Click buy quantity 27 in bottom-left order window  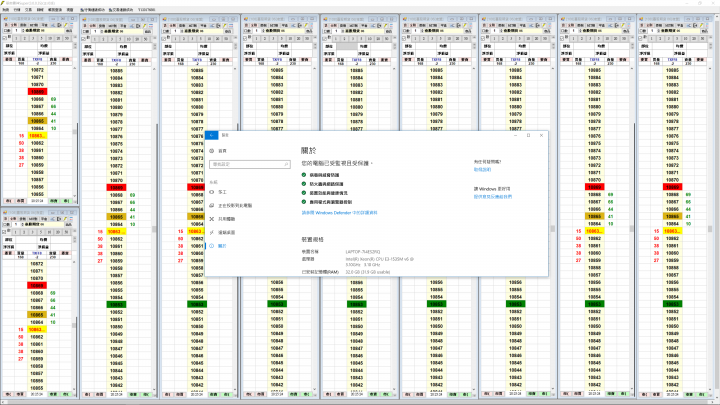click(x=21, y=359)
